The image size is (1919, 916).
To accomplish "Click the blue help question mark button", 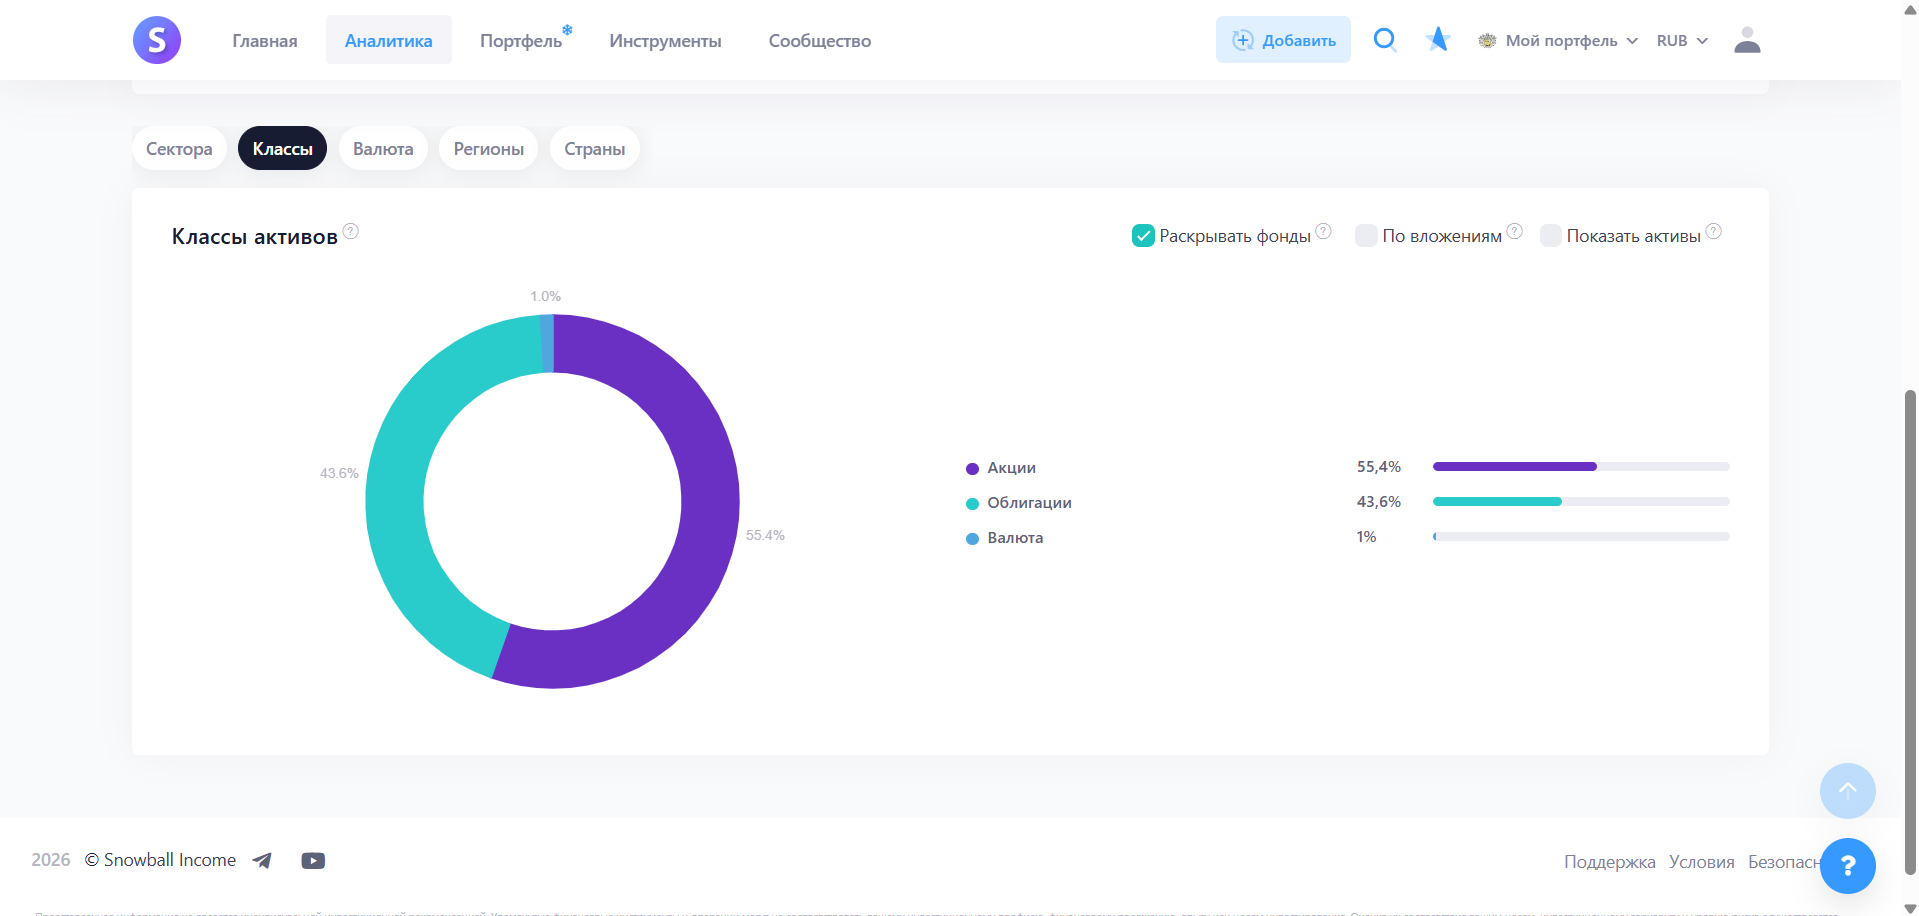I will pyautogui.click(x=1847, y=866).
